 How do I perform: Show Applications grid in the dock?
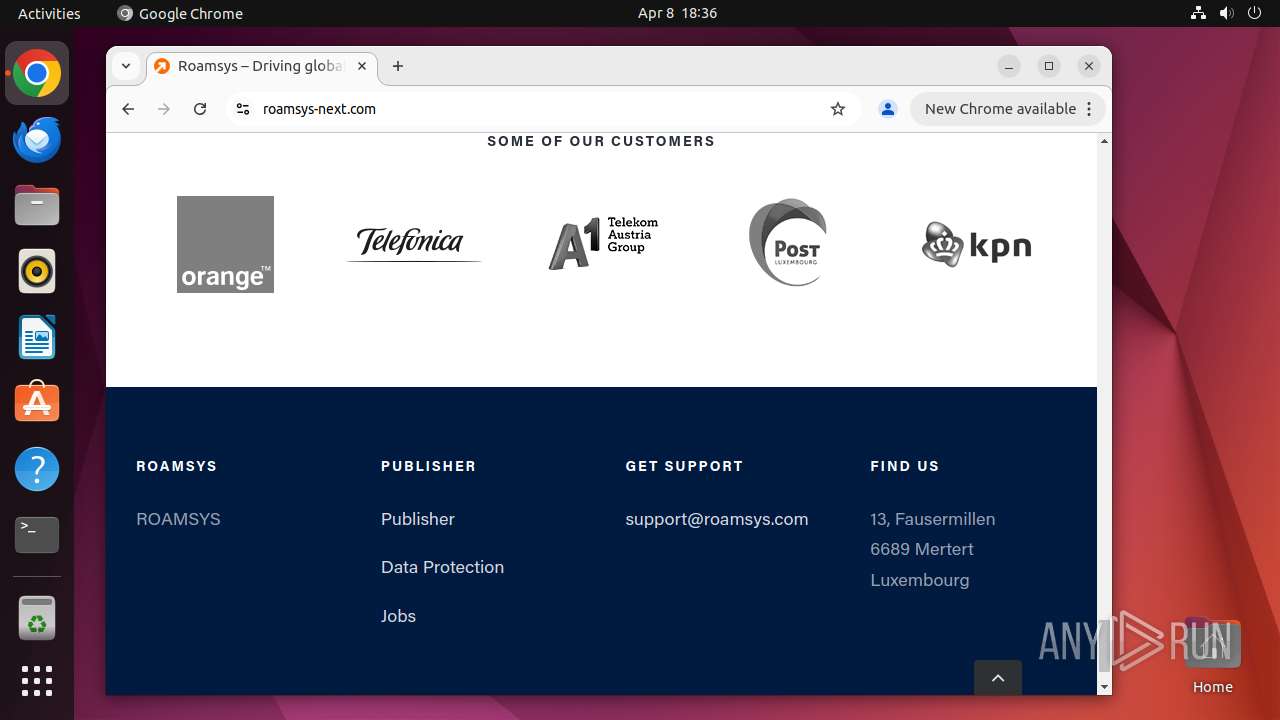[x=37, y=681]
